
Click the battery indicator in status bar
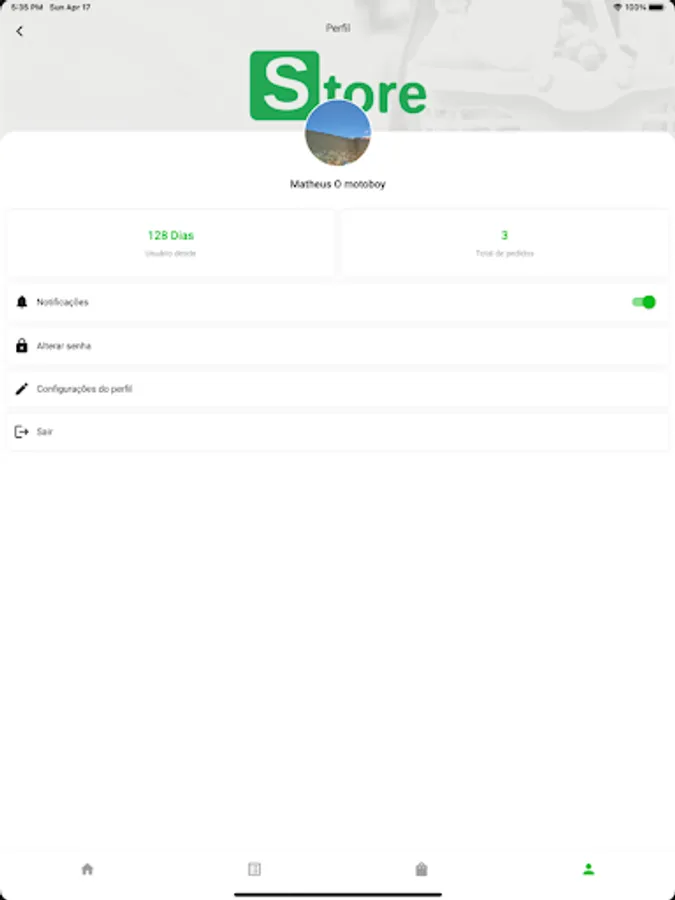tap(656, 7)
